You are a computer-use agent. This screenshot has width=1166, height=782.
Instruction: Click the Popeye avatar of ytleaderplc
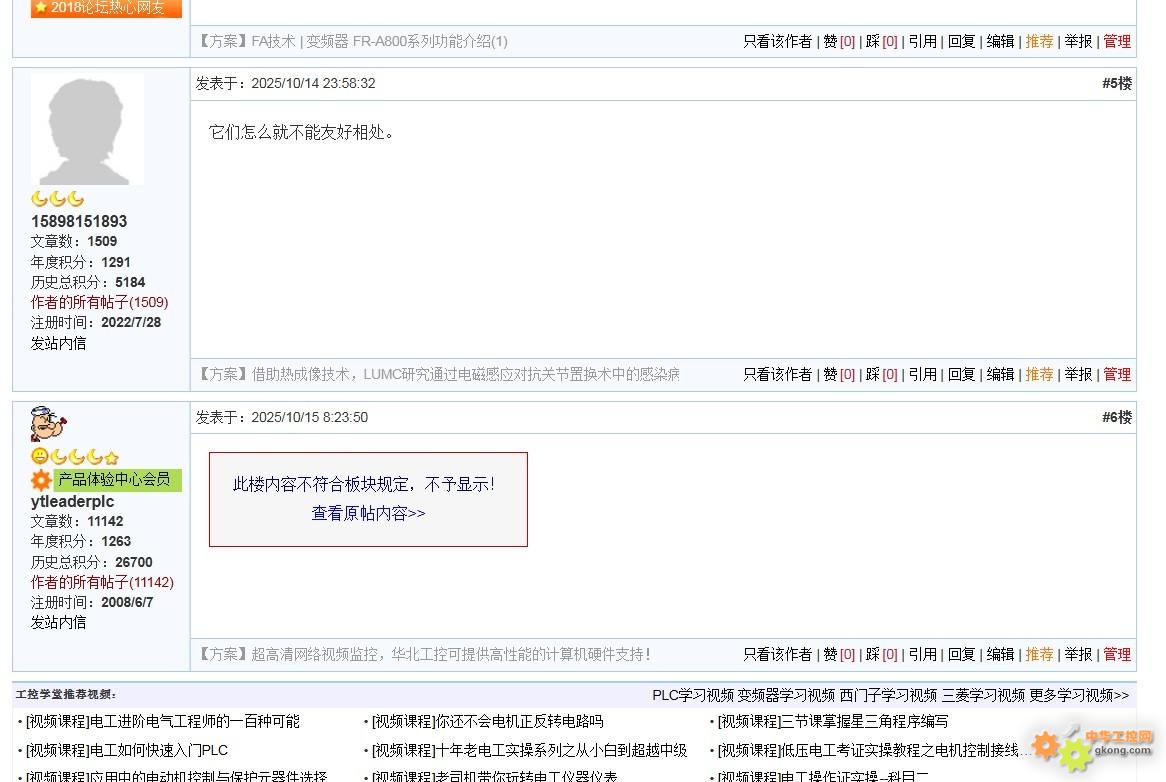48,425
